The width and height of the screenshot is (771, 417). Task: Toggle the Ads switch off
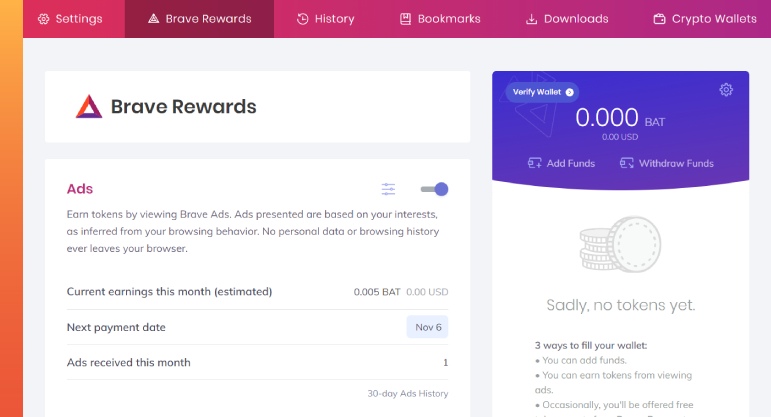(x=435, y=189)
